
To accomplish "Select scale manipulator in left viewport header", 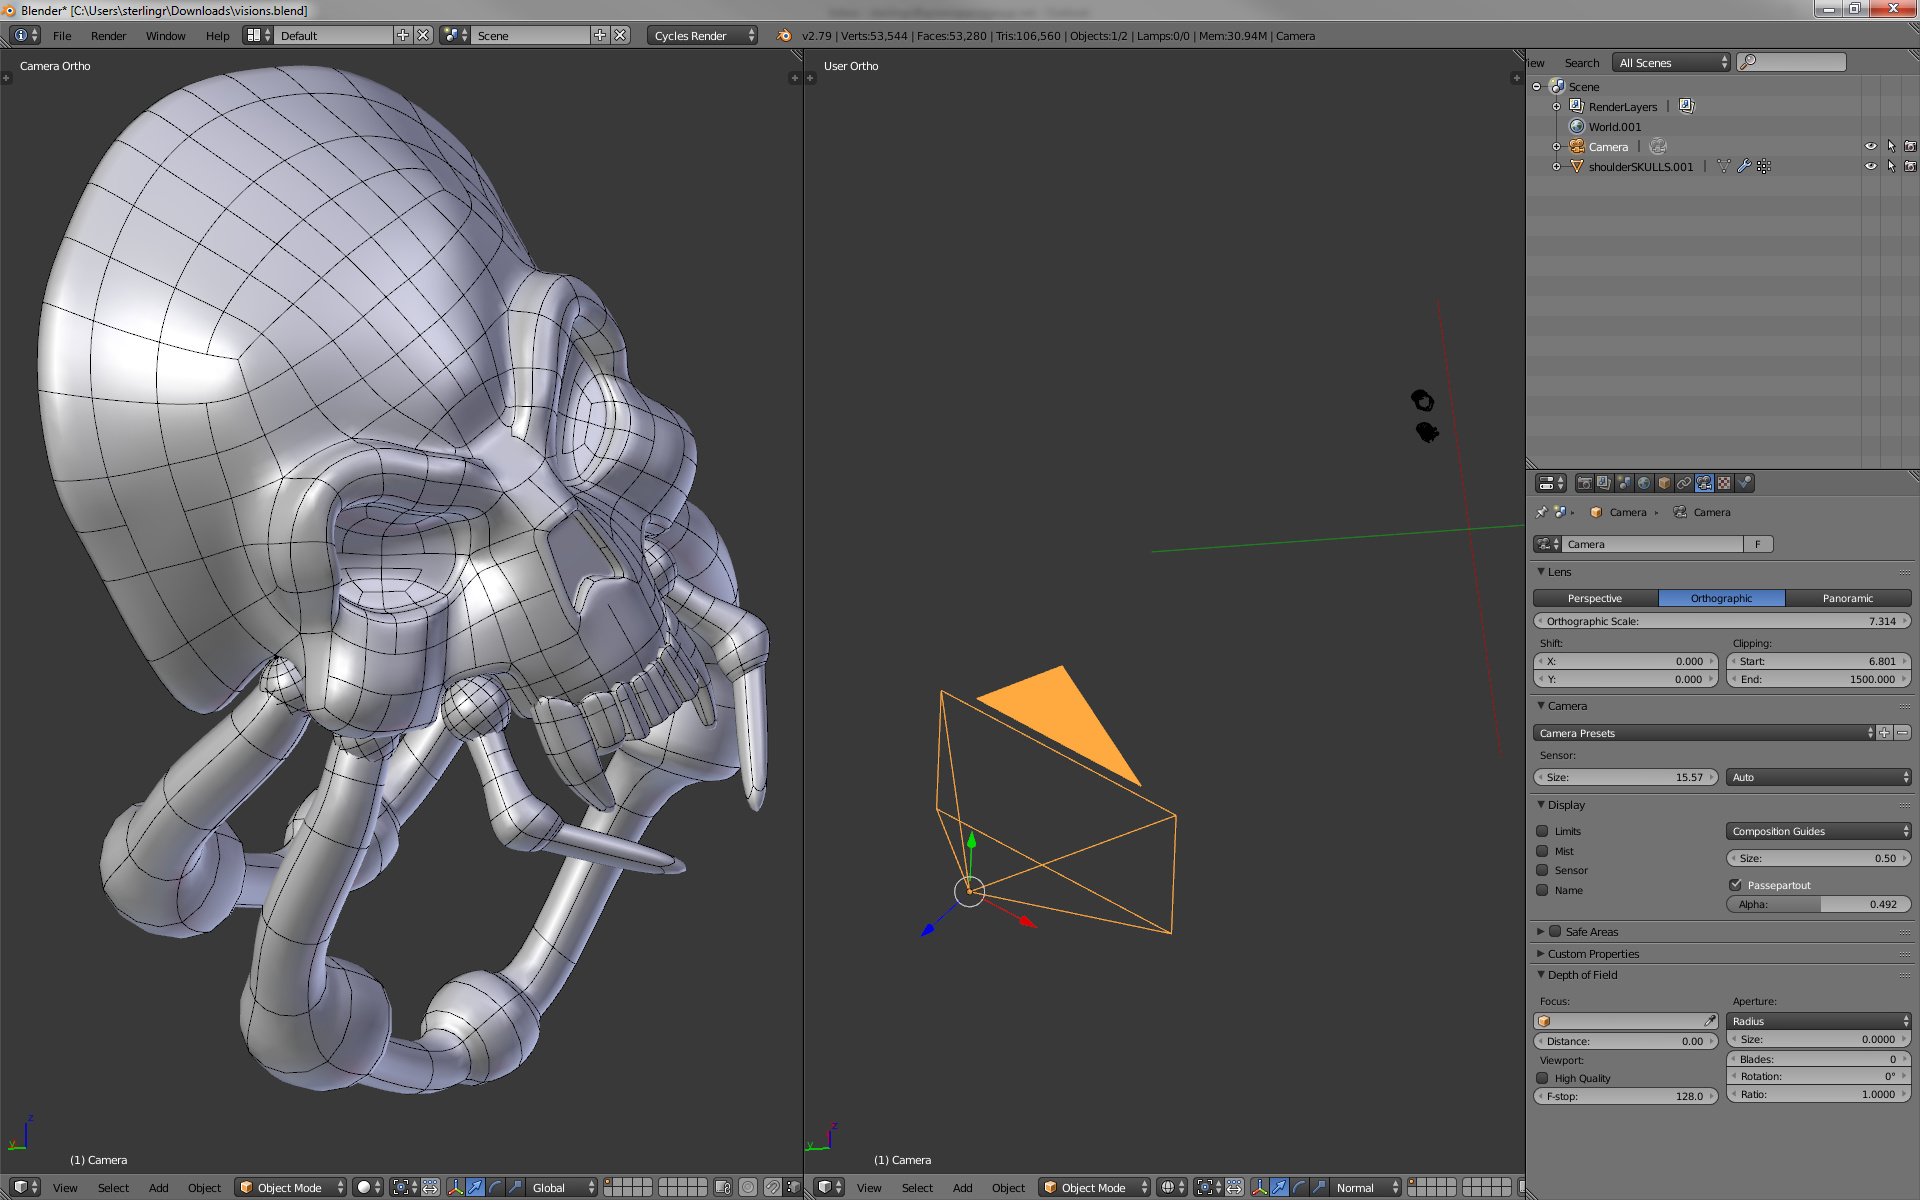I will tap(516, 1187).
